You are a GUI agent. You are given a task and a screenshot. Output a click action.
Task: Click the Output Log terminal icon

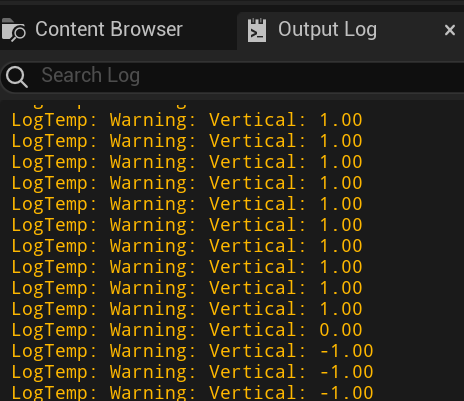pos(257,30)
